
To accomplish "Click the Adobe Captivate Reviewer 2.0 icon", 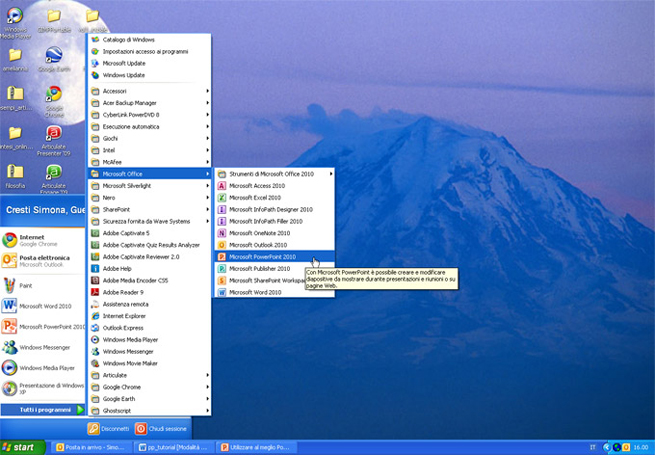I will coord(95,257).
